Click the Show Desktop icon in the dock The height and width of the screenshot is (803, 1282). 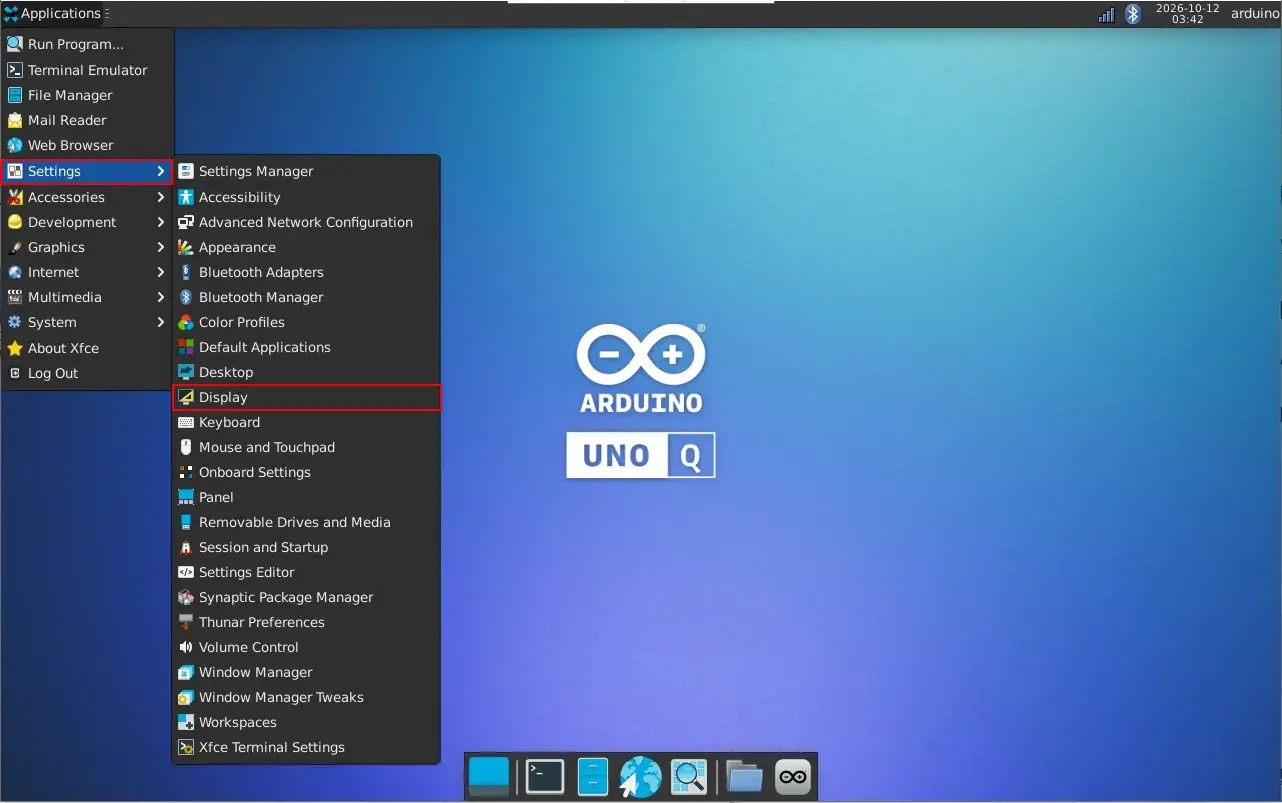coord(489,777)
